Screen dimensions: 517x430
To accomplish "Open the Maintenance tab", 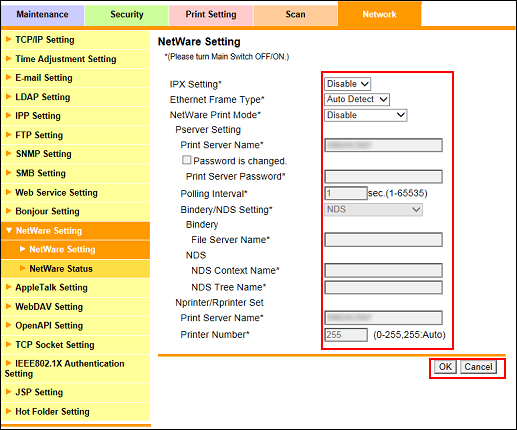I will pos(42,14).
